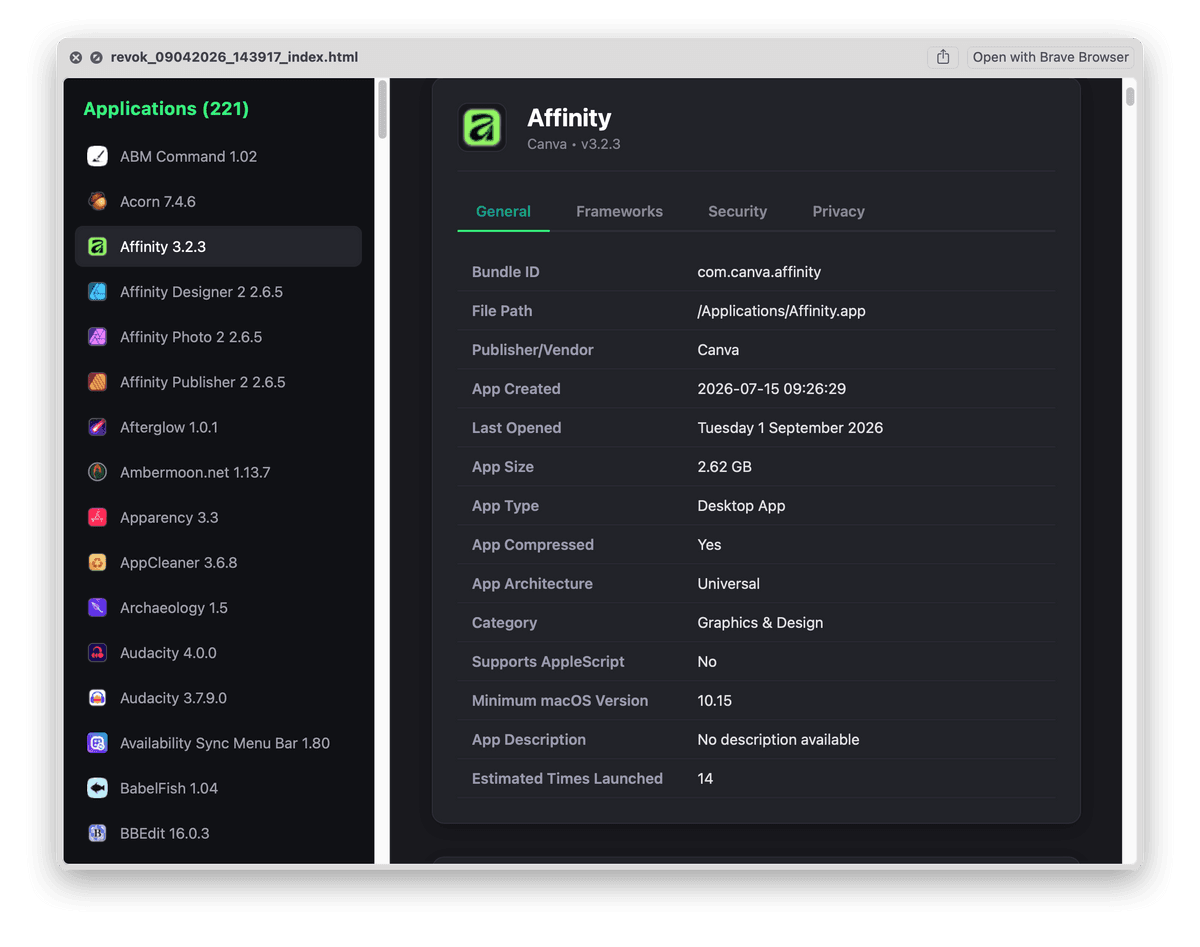Click the Desktop App type value

pyautogui.click(x=741, y=506)
